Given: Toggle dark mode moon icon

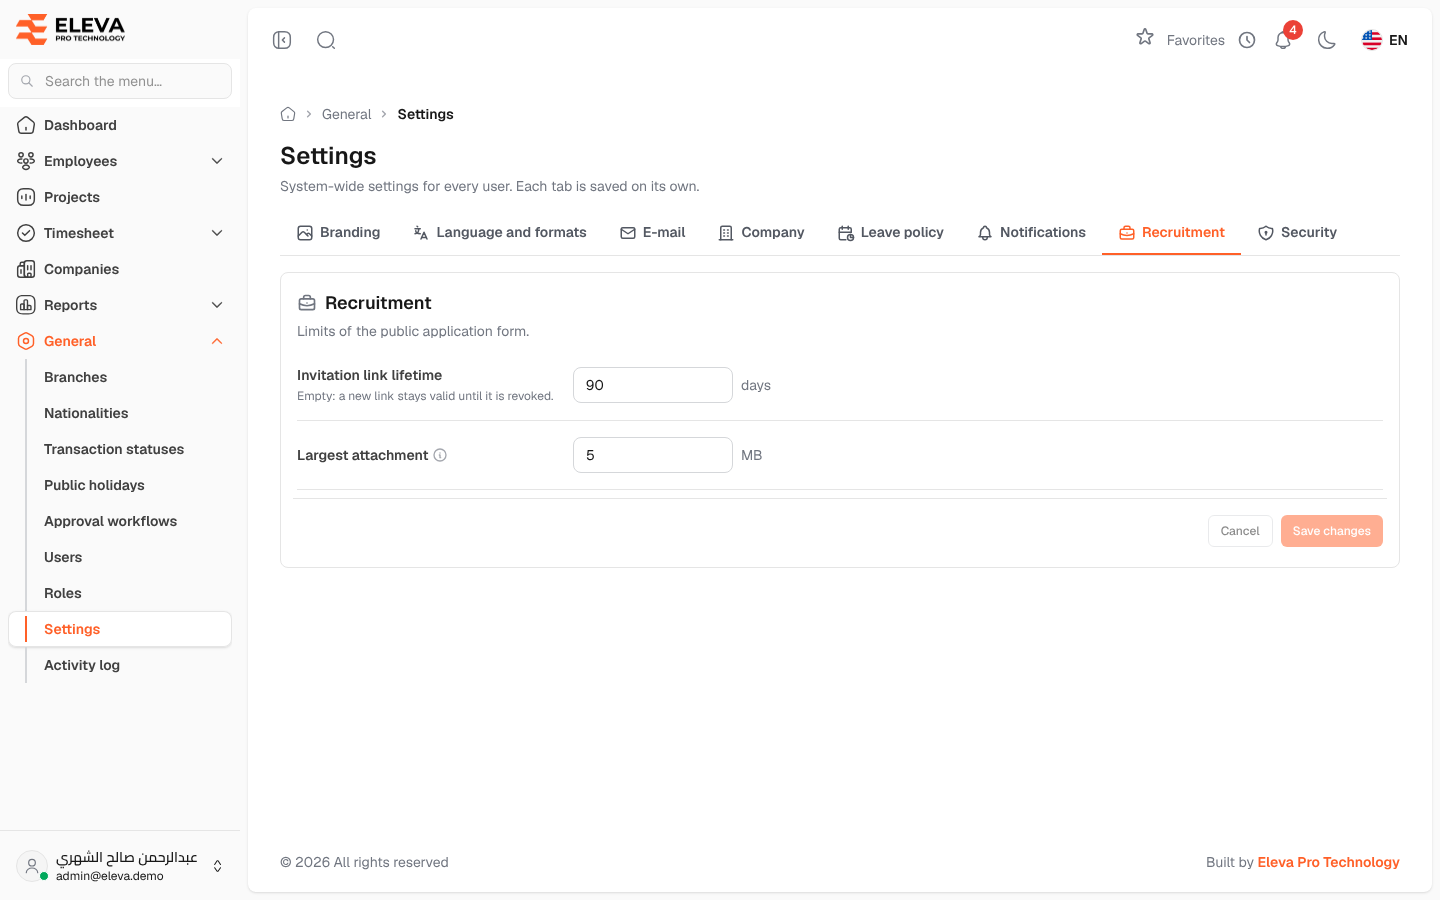Looking at the screenshot, I should [1327, 40].
